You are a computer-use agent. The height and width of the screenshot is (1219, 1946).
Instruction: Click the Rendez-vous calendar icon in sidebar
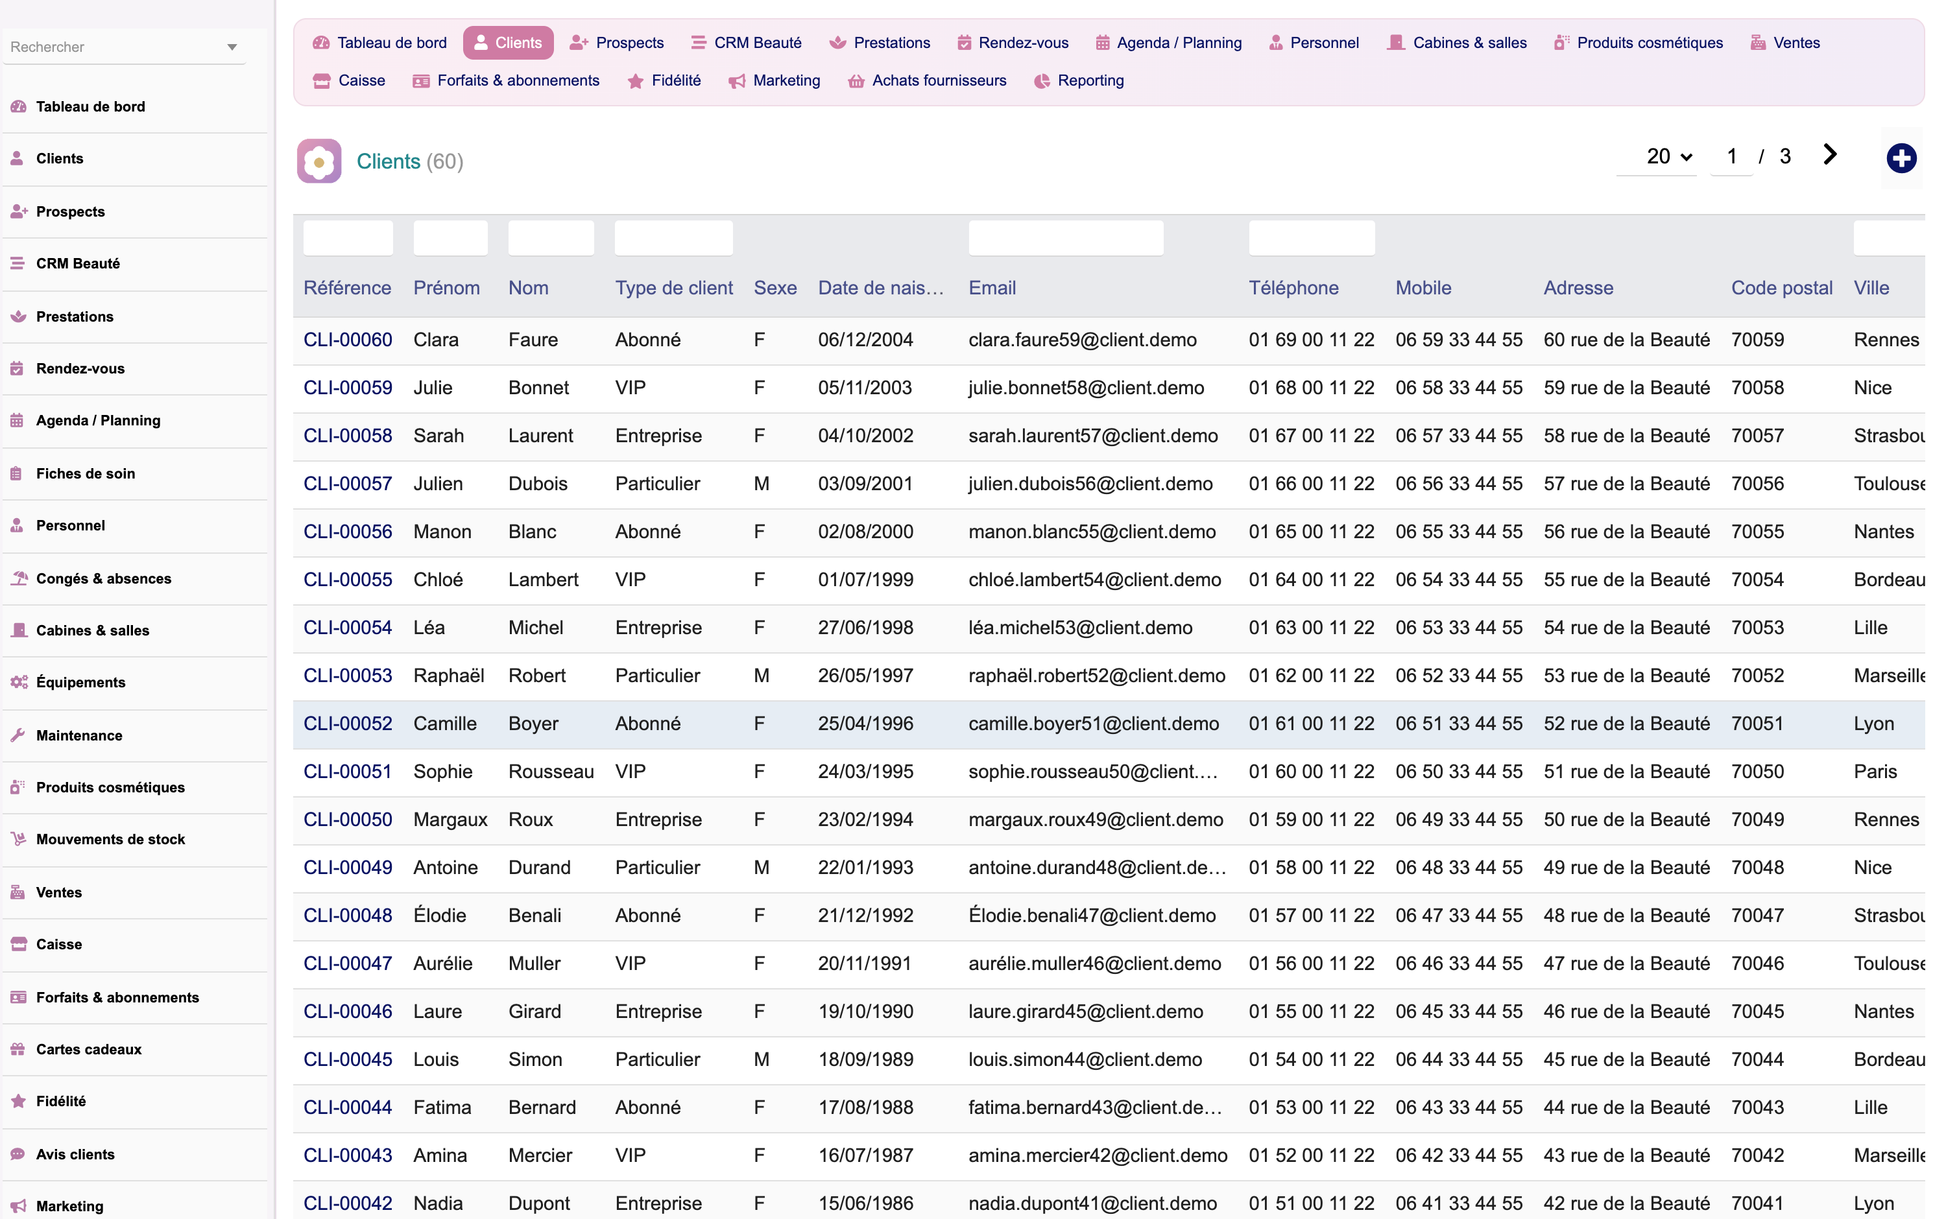point(18,368)
